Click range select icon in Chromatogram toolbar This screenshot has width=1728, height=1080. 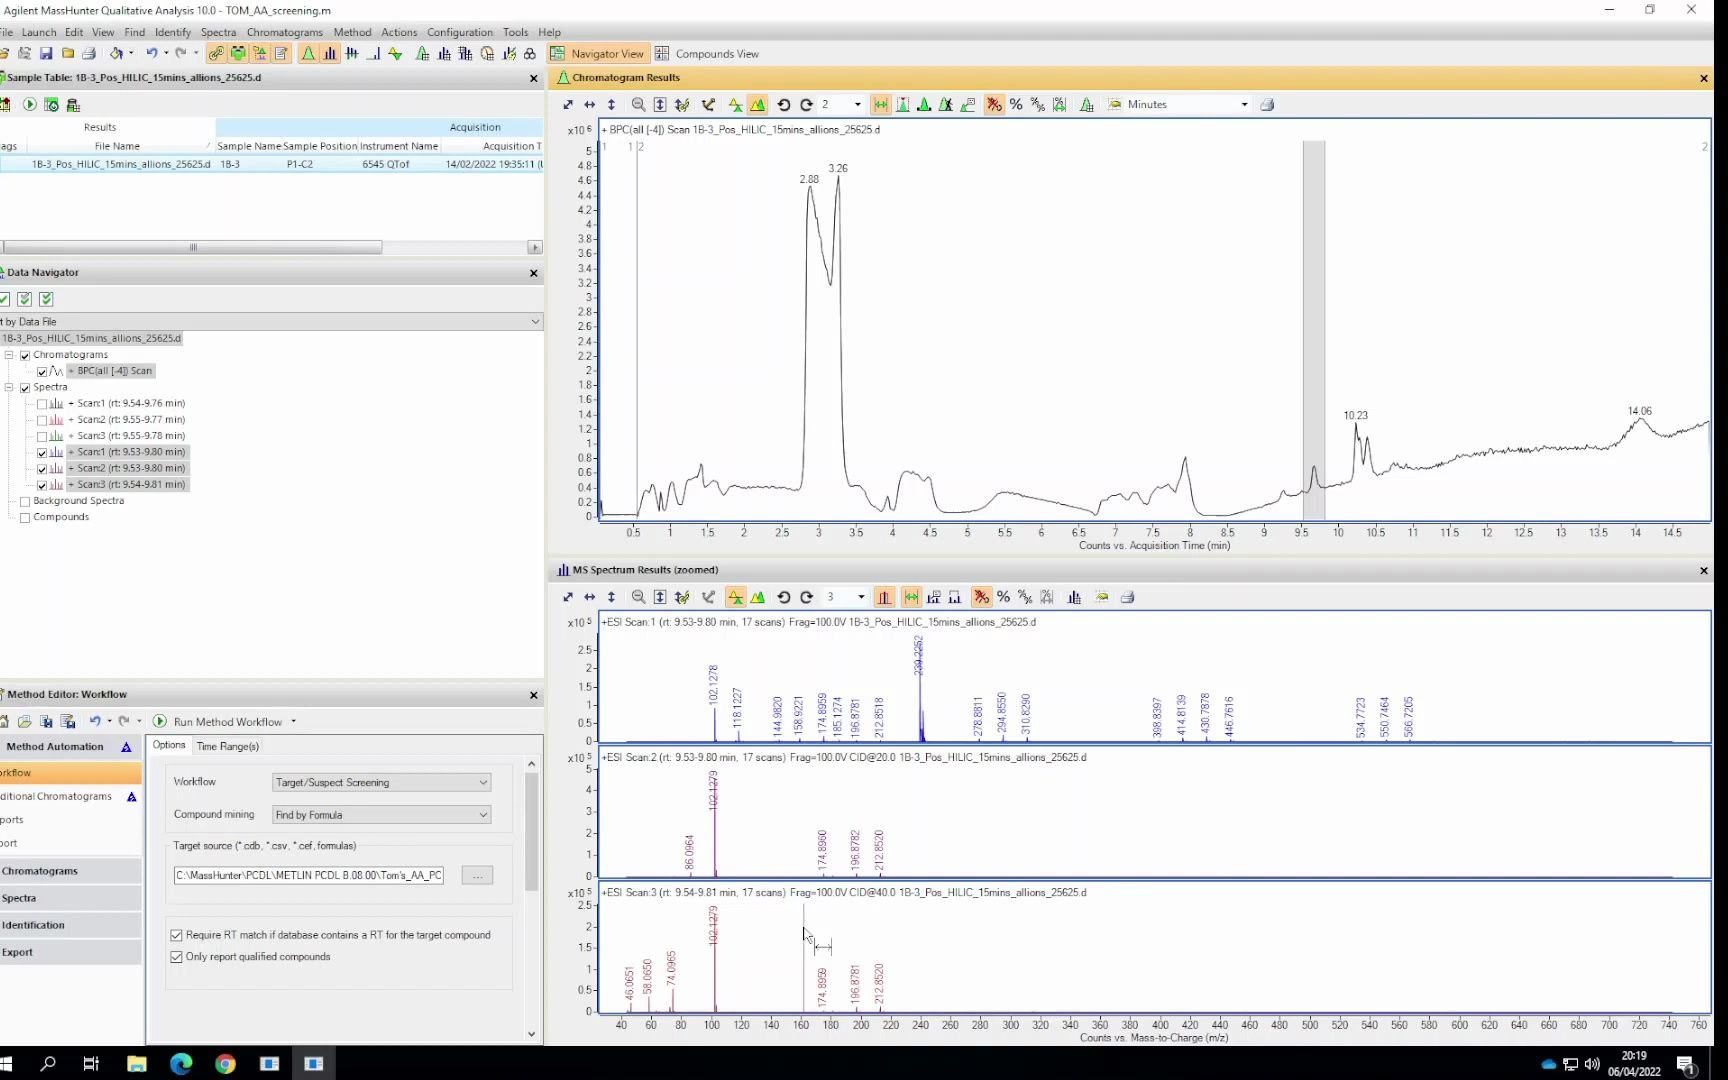[880, 104]
